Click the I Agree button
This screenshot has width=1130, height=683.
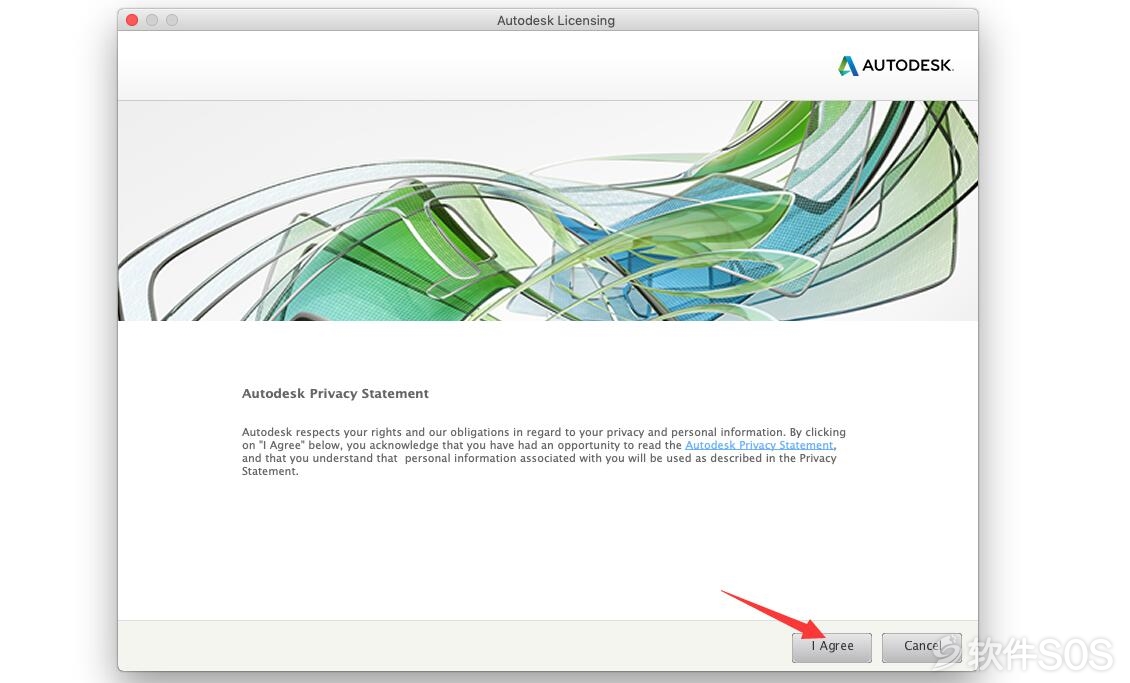832,647
